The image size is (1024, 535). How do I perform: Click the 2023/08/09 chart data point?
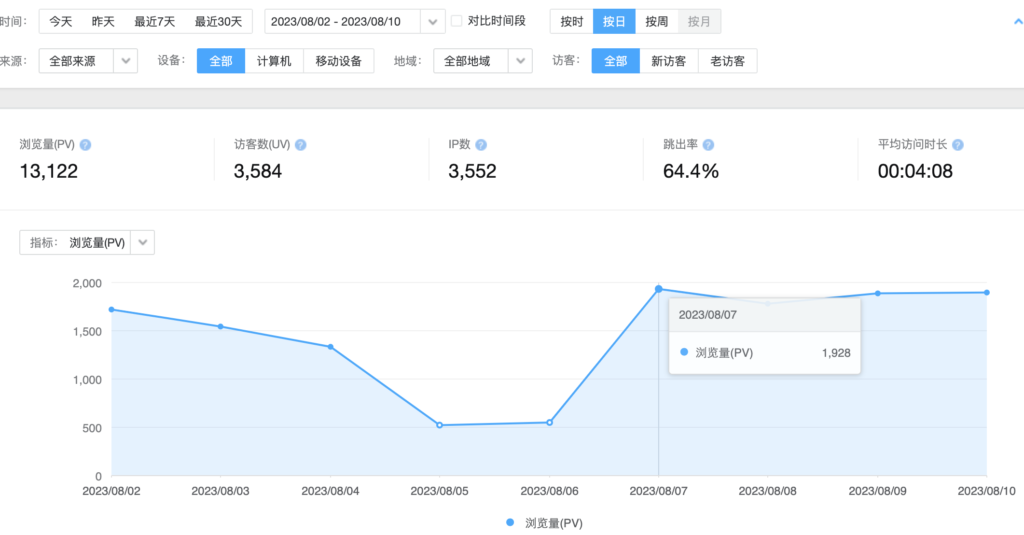(x=878, y=293)
